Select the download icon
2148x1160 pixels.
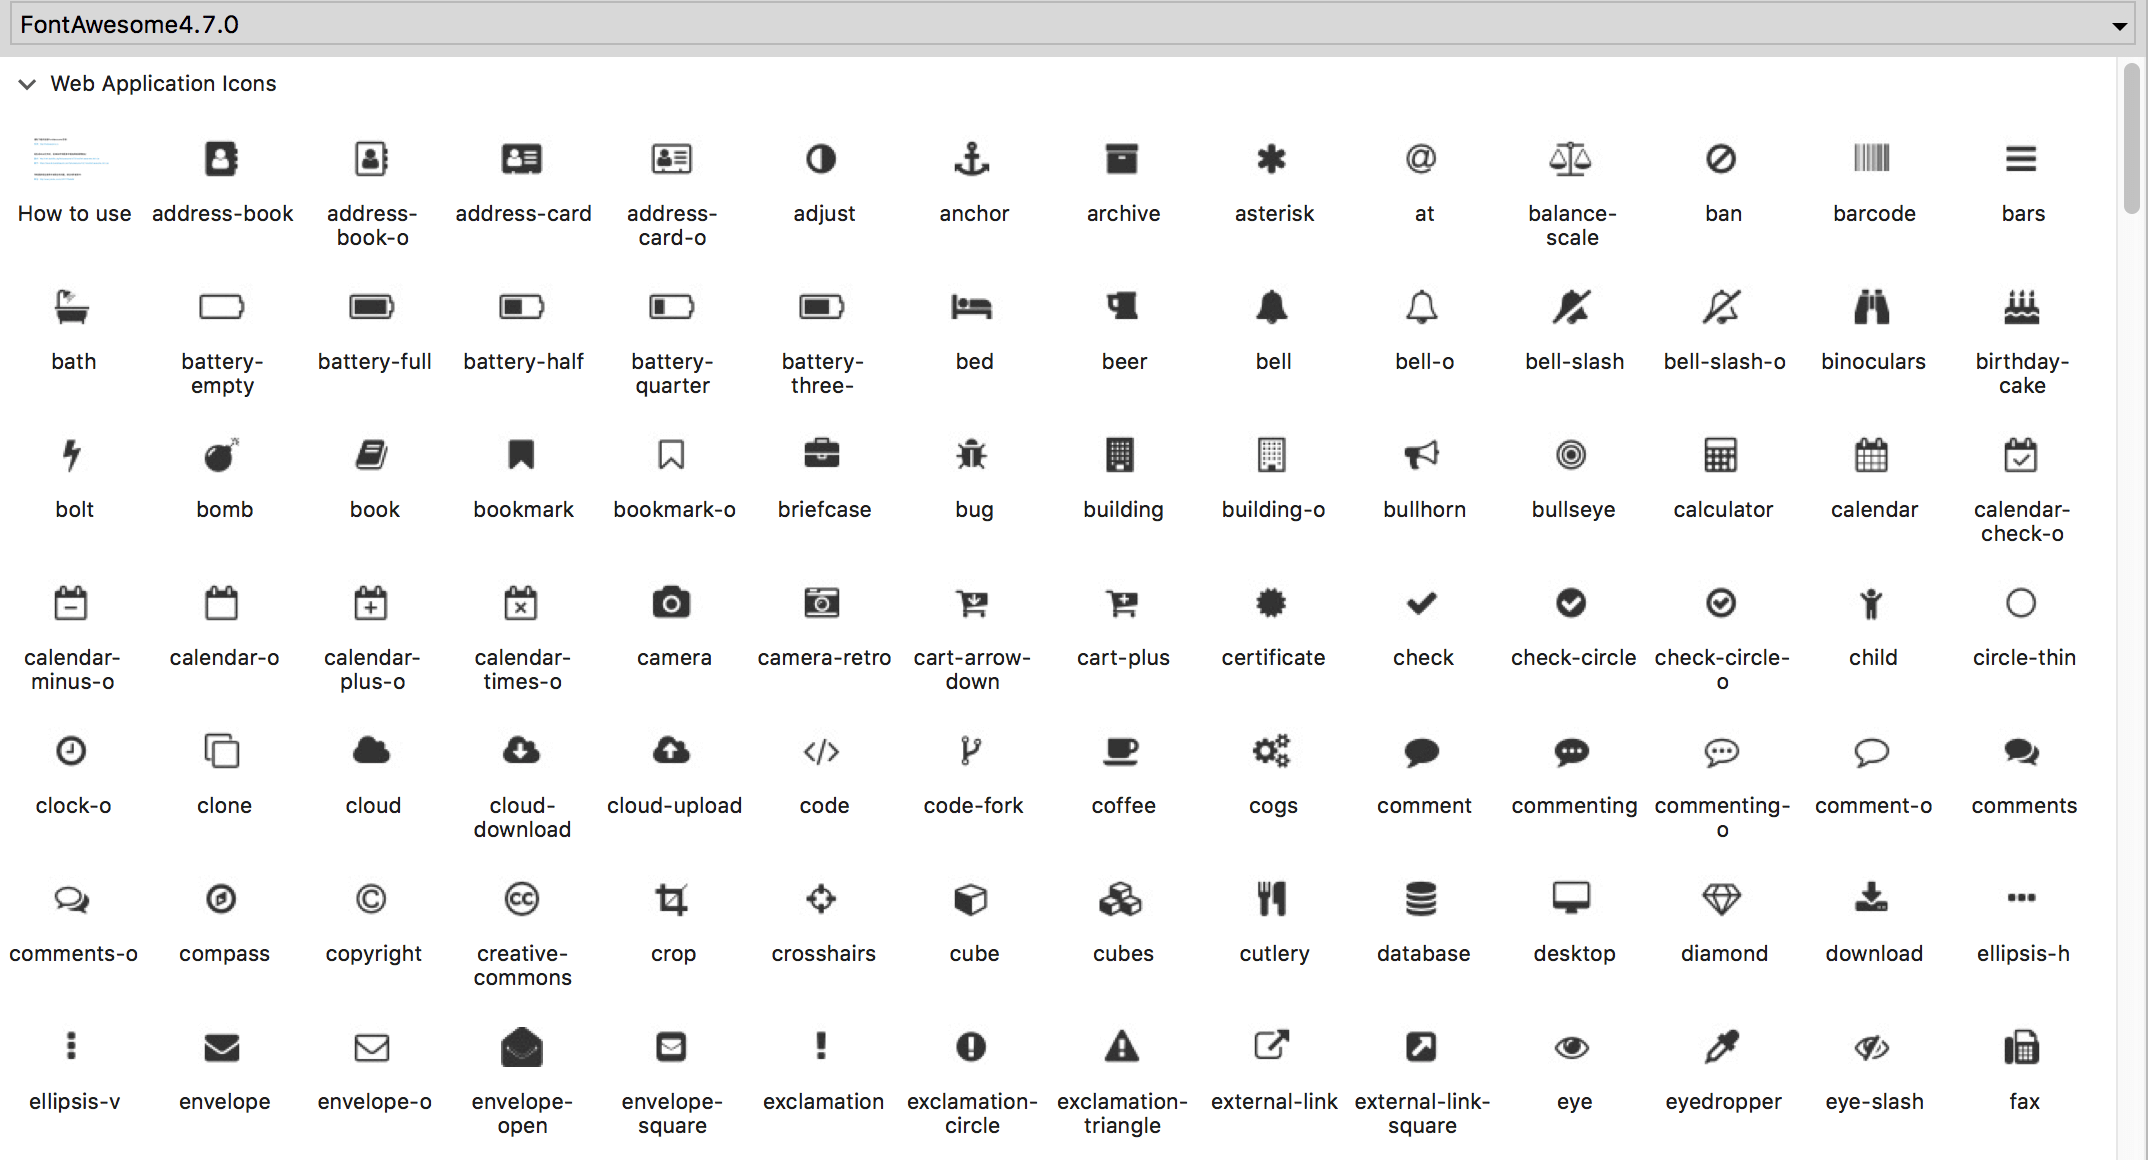tap(1871, 899)
